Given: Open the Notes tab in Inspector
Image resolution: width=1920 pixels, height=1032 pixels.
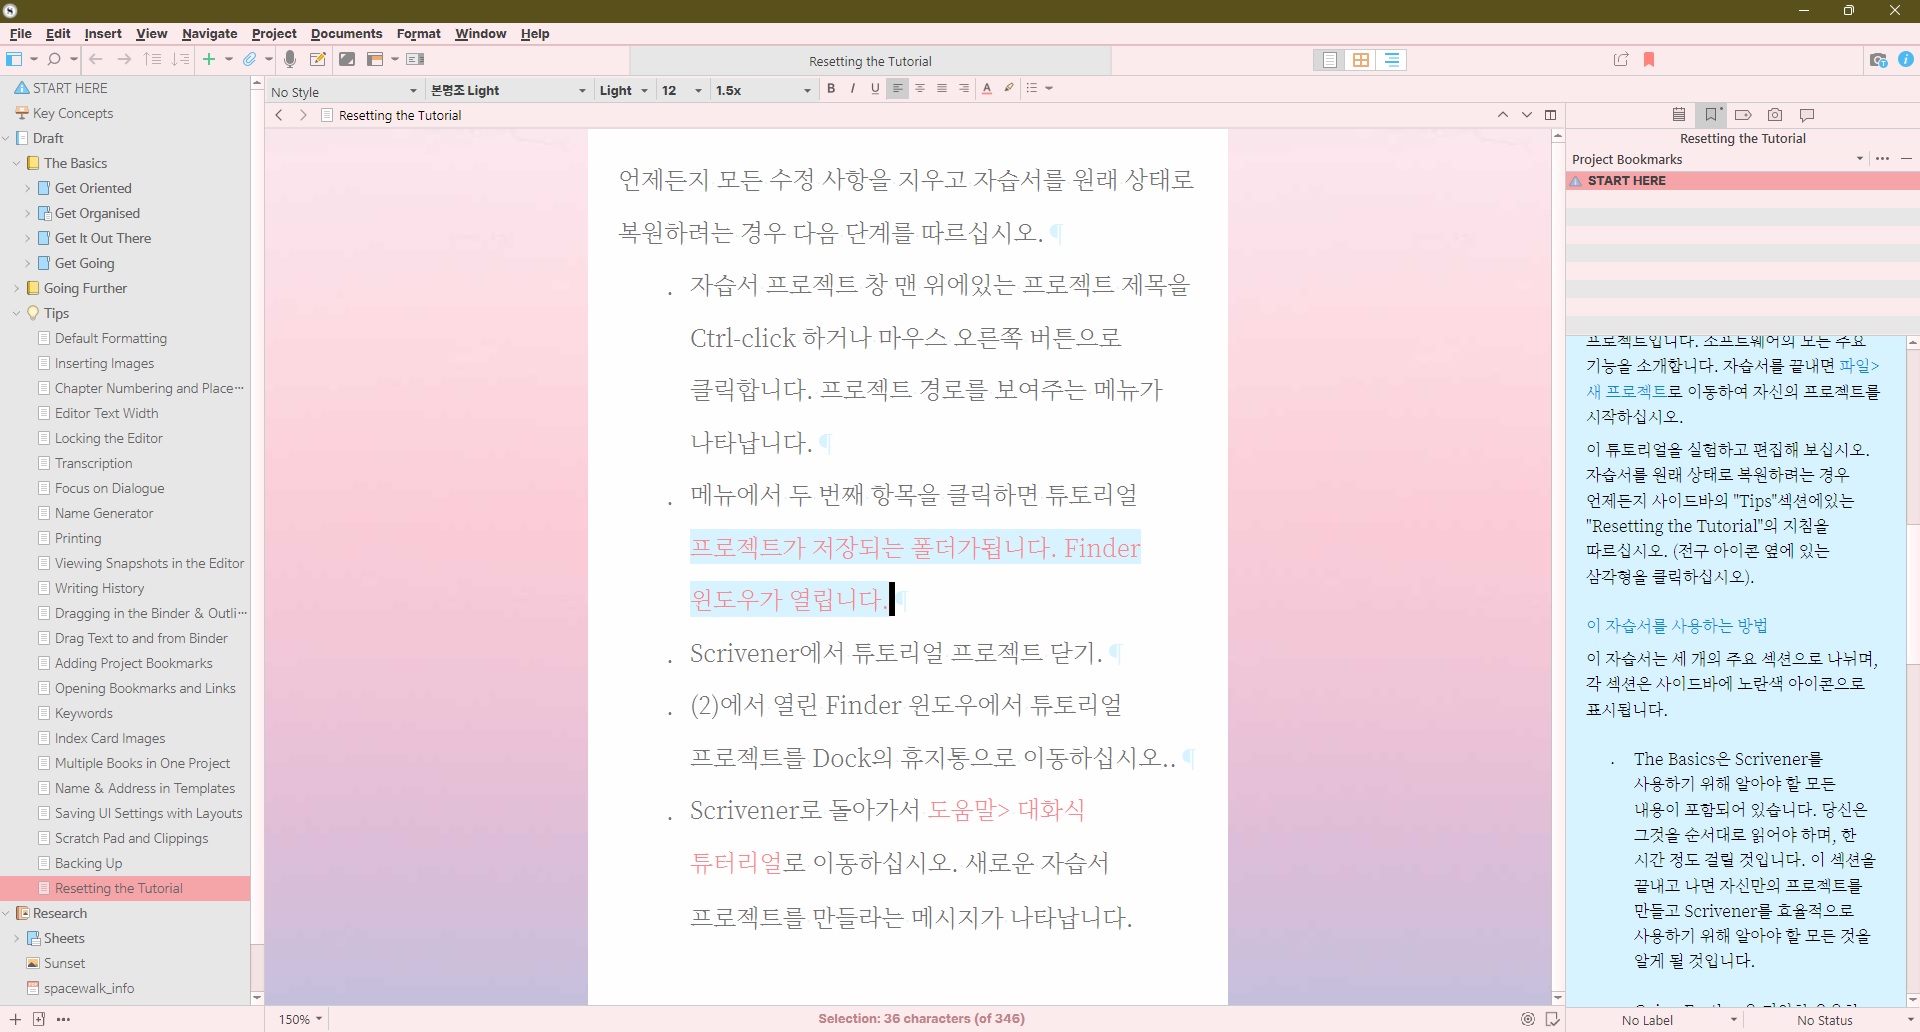Looking at the screenshot, I should tap(1679, 115).
